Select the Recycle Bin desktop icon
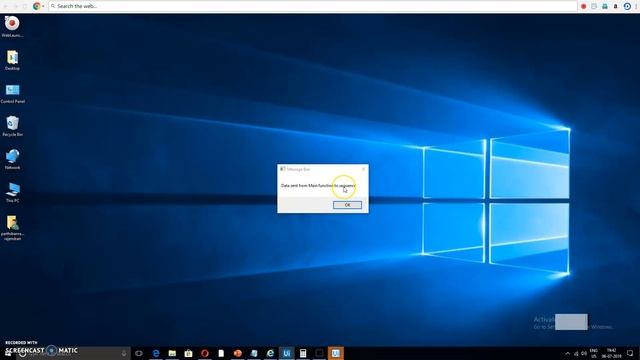 tap(12, 126)
